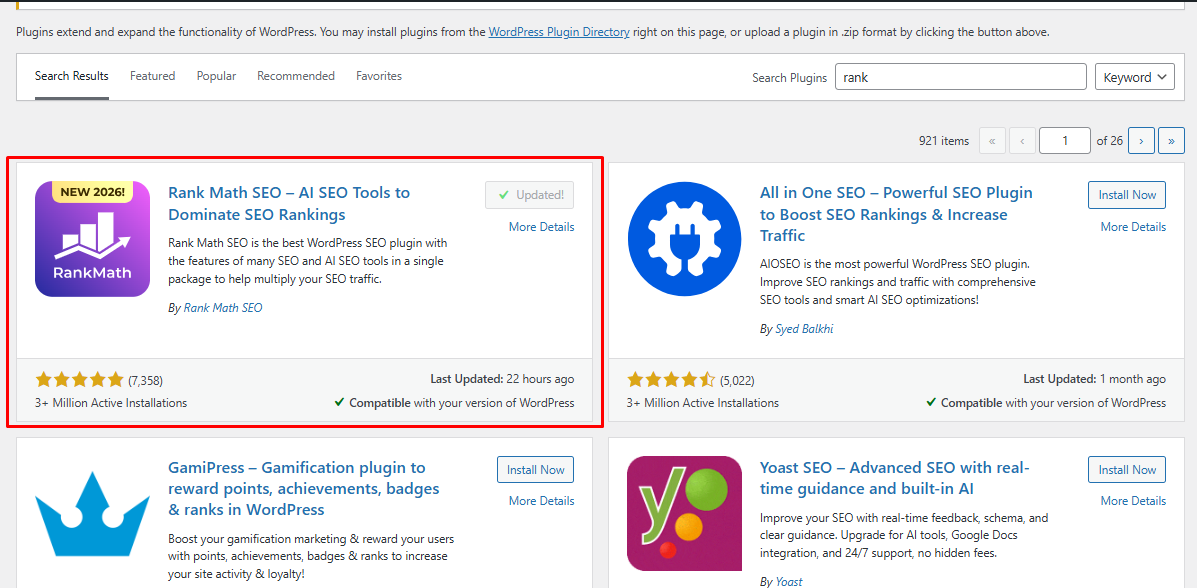
Task: Click the Search Plugins text field
Action: tap(960, 77)
